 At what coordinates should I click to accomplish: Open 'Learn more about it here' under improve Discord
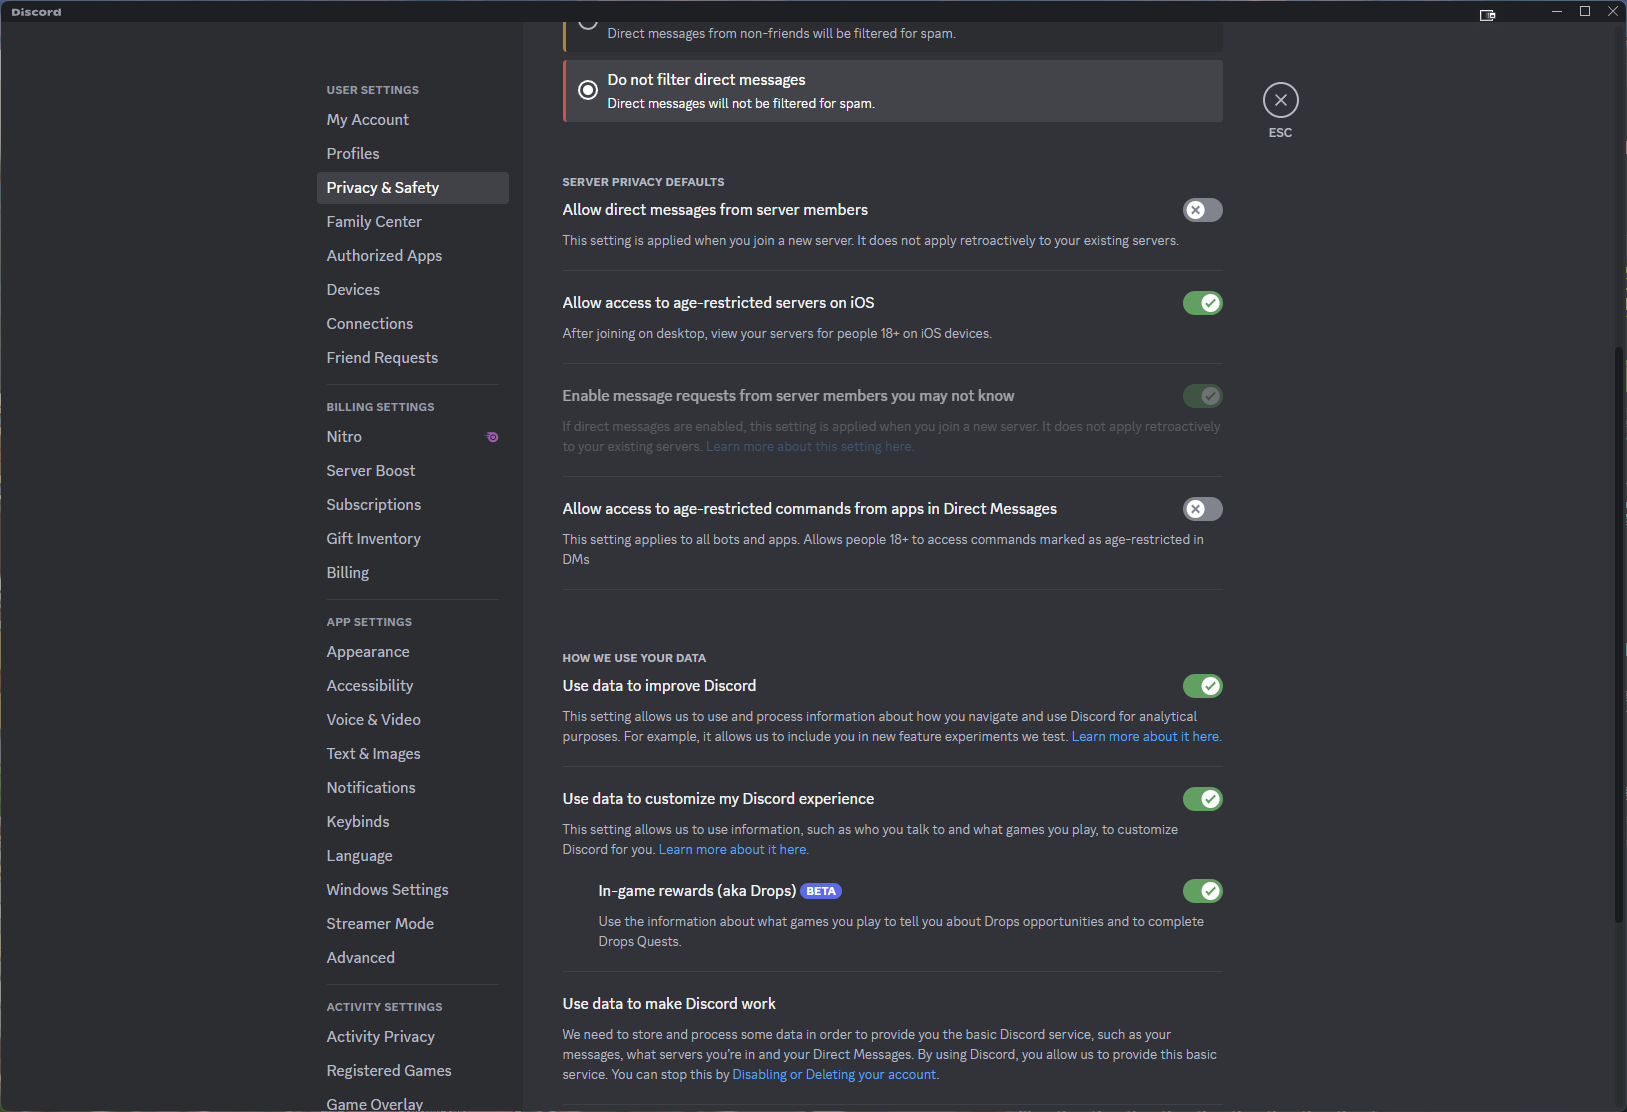click(1145, 737)
